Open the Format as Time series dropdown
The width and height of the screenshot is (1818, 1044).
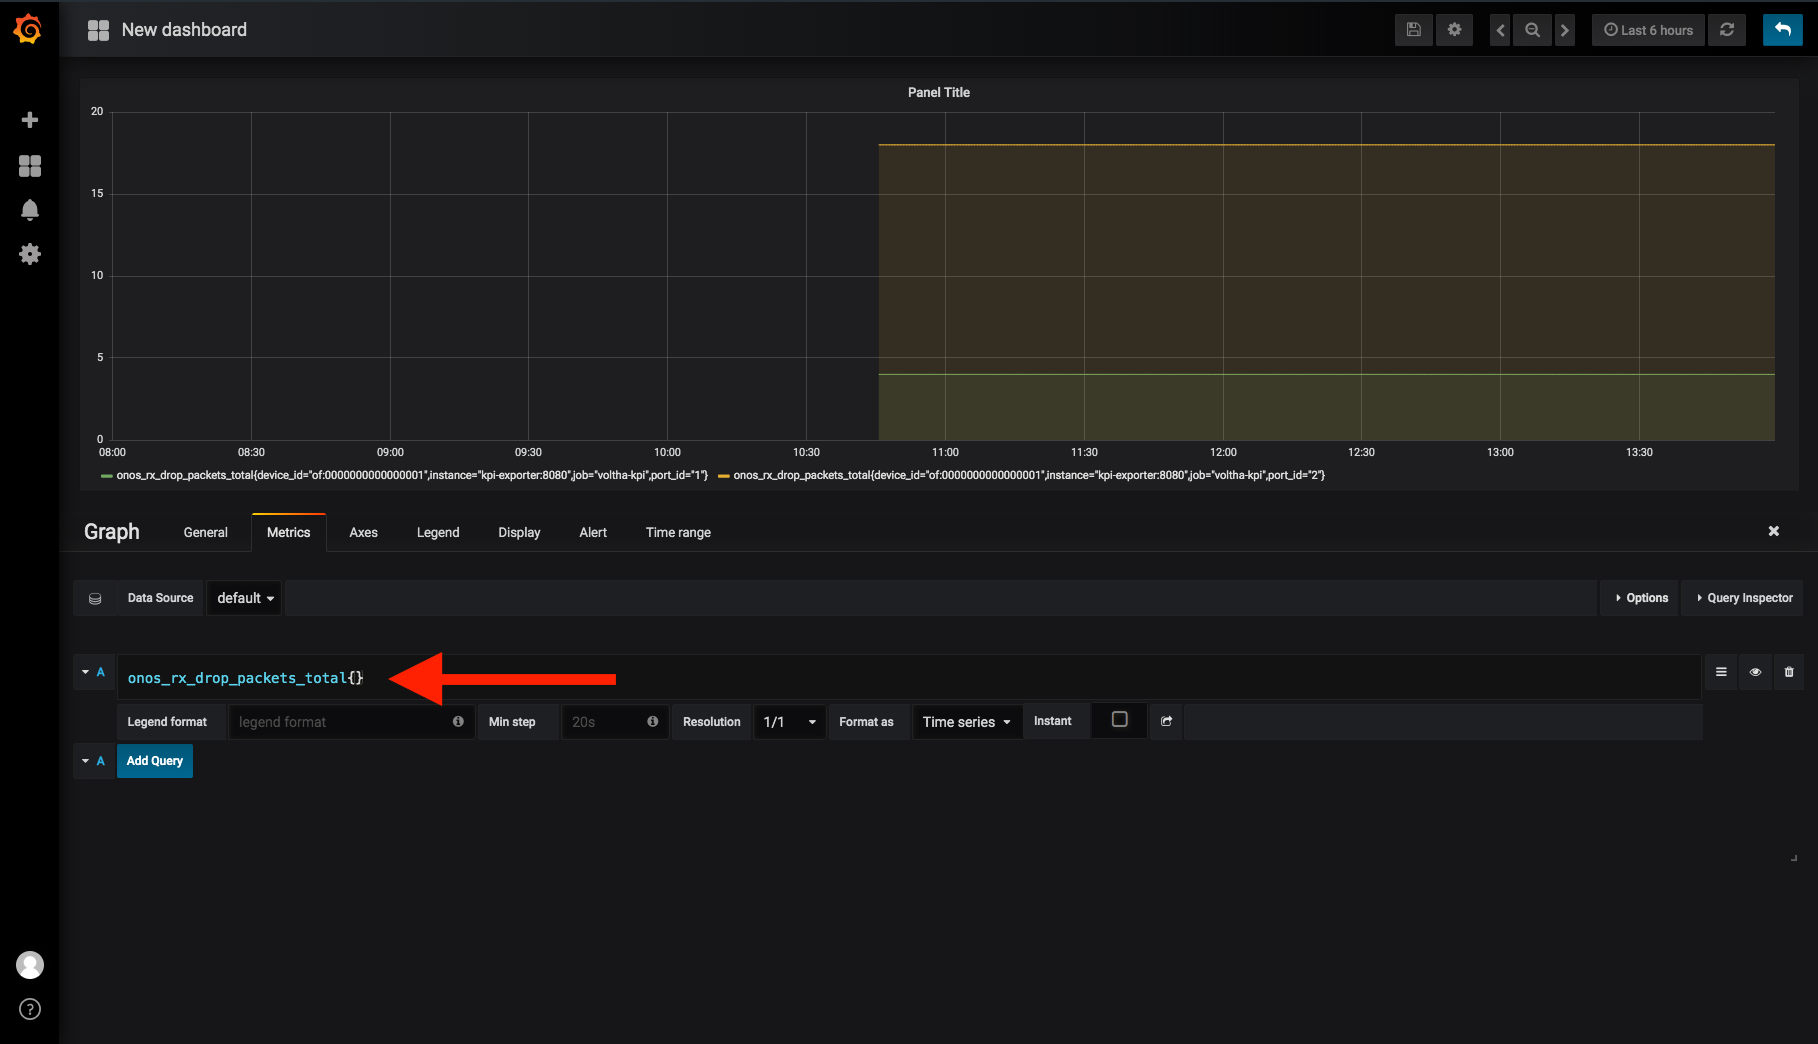click(967, 722)
